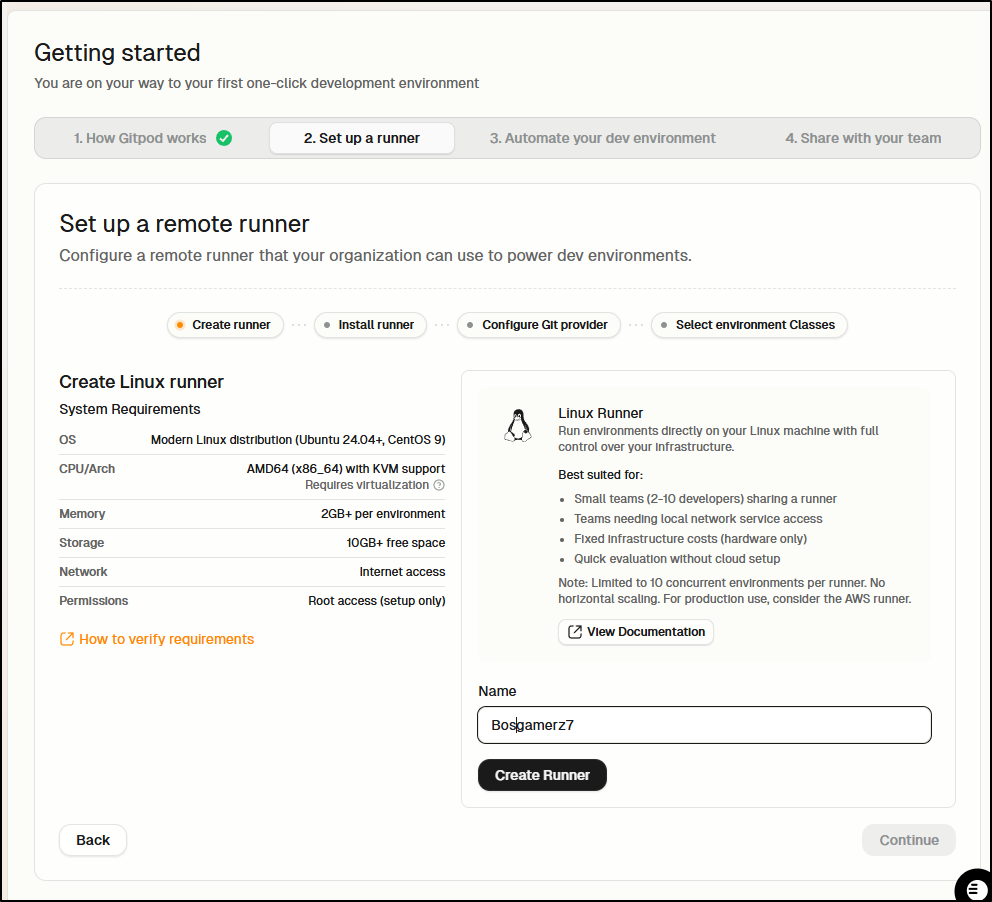Go to Automate your dev environment tab
This screenshot has height=902, width=992.
602,138
